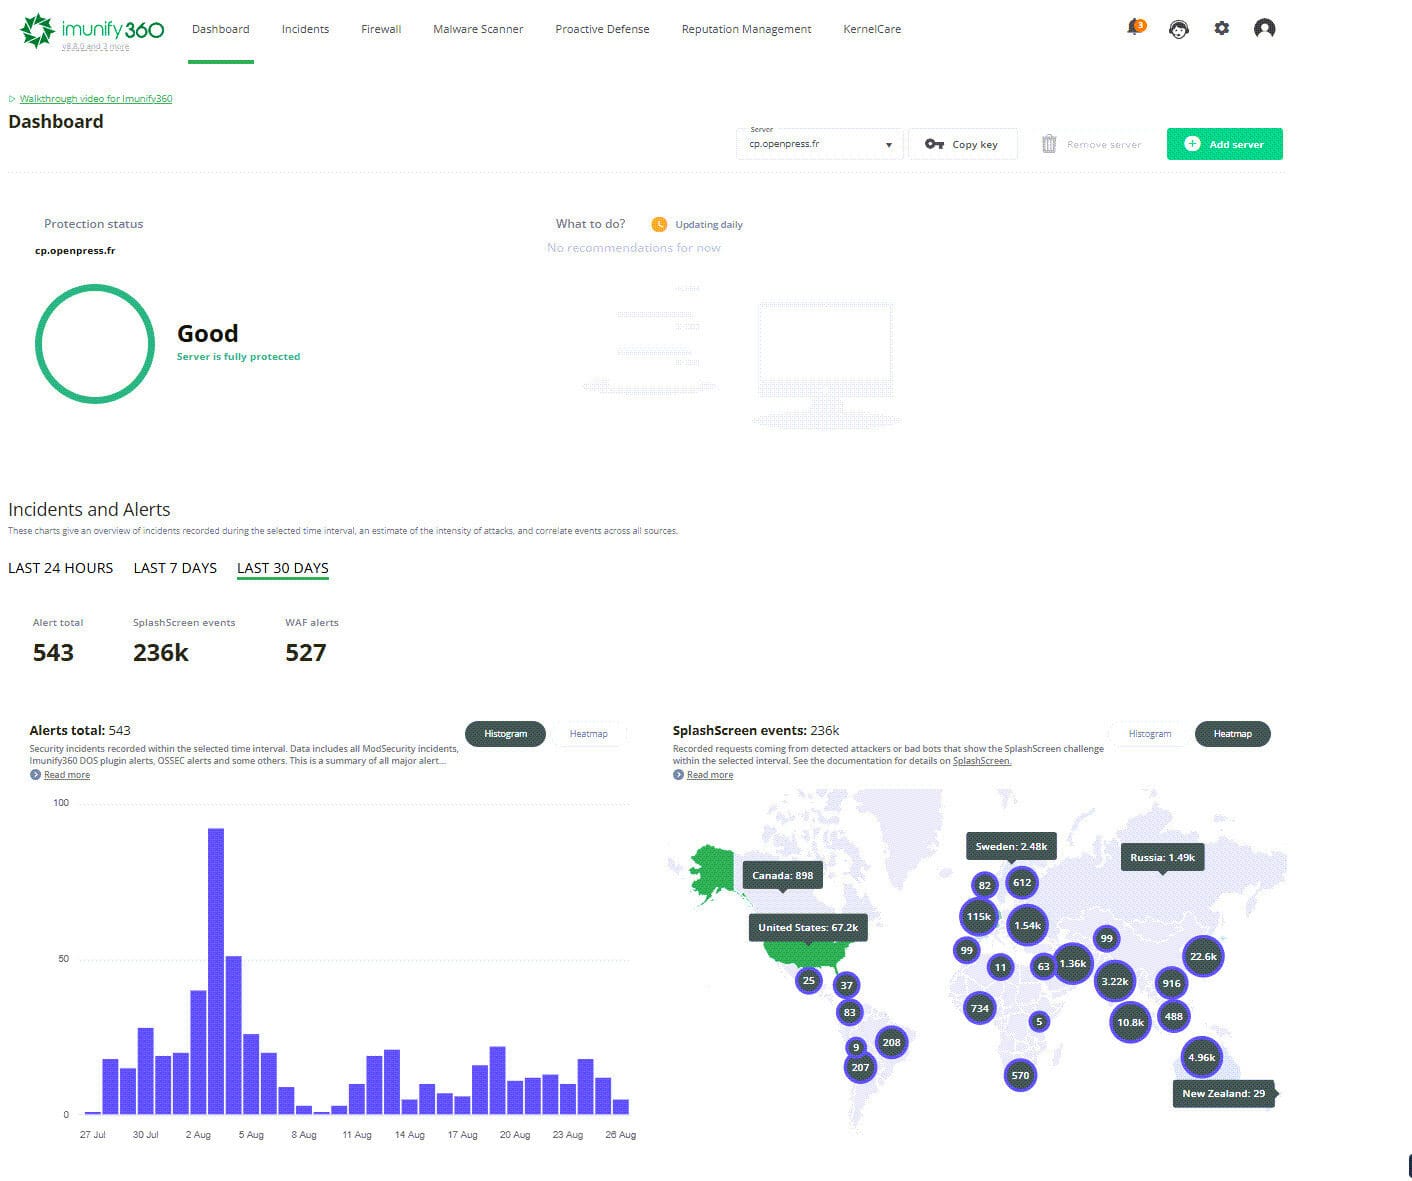Screen dimensions: 1412x1181
Task: Click the SplashScreen events value 236k
Action: point(161,653)
